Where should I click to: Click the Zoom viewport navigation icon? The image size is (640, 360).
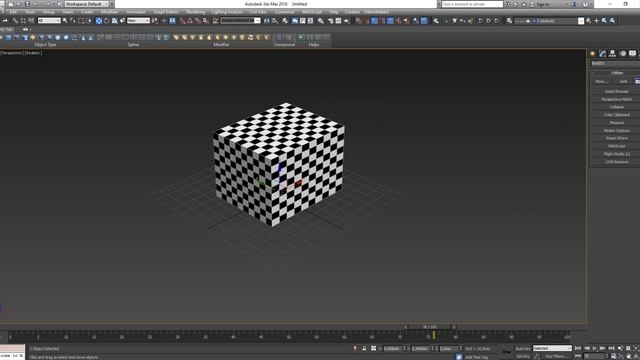coord(620,348)
